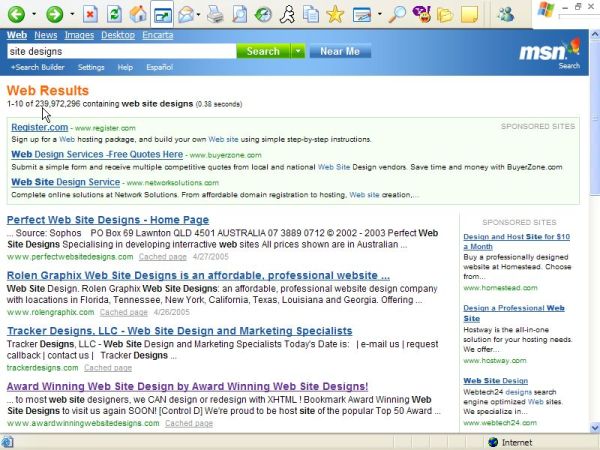Click the green Back arrow button
This screenshot has height=450, width=600.
pyautogui.click(x=16, y=14)
